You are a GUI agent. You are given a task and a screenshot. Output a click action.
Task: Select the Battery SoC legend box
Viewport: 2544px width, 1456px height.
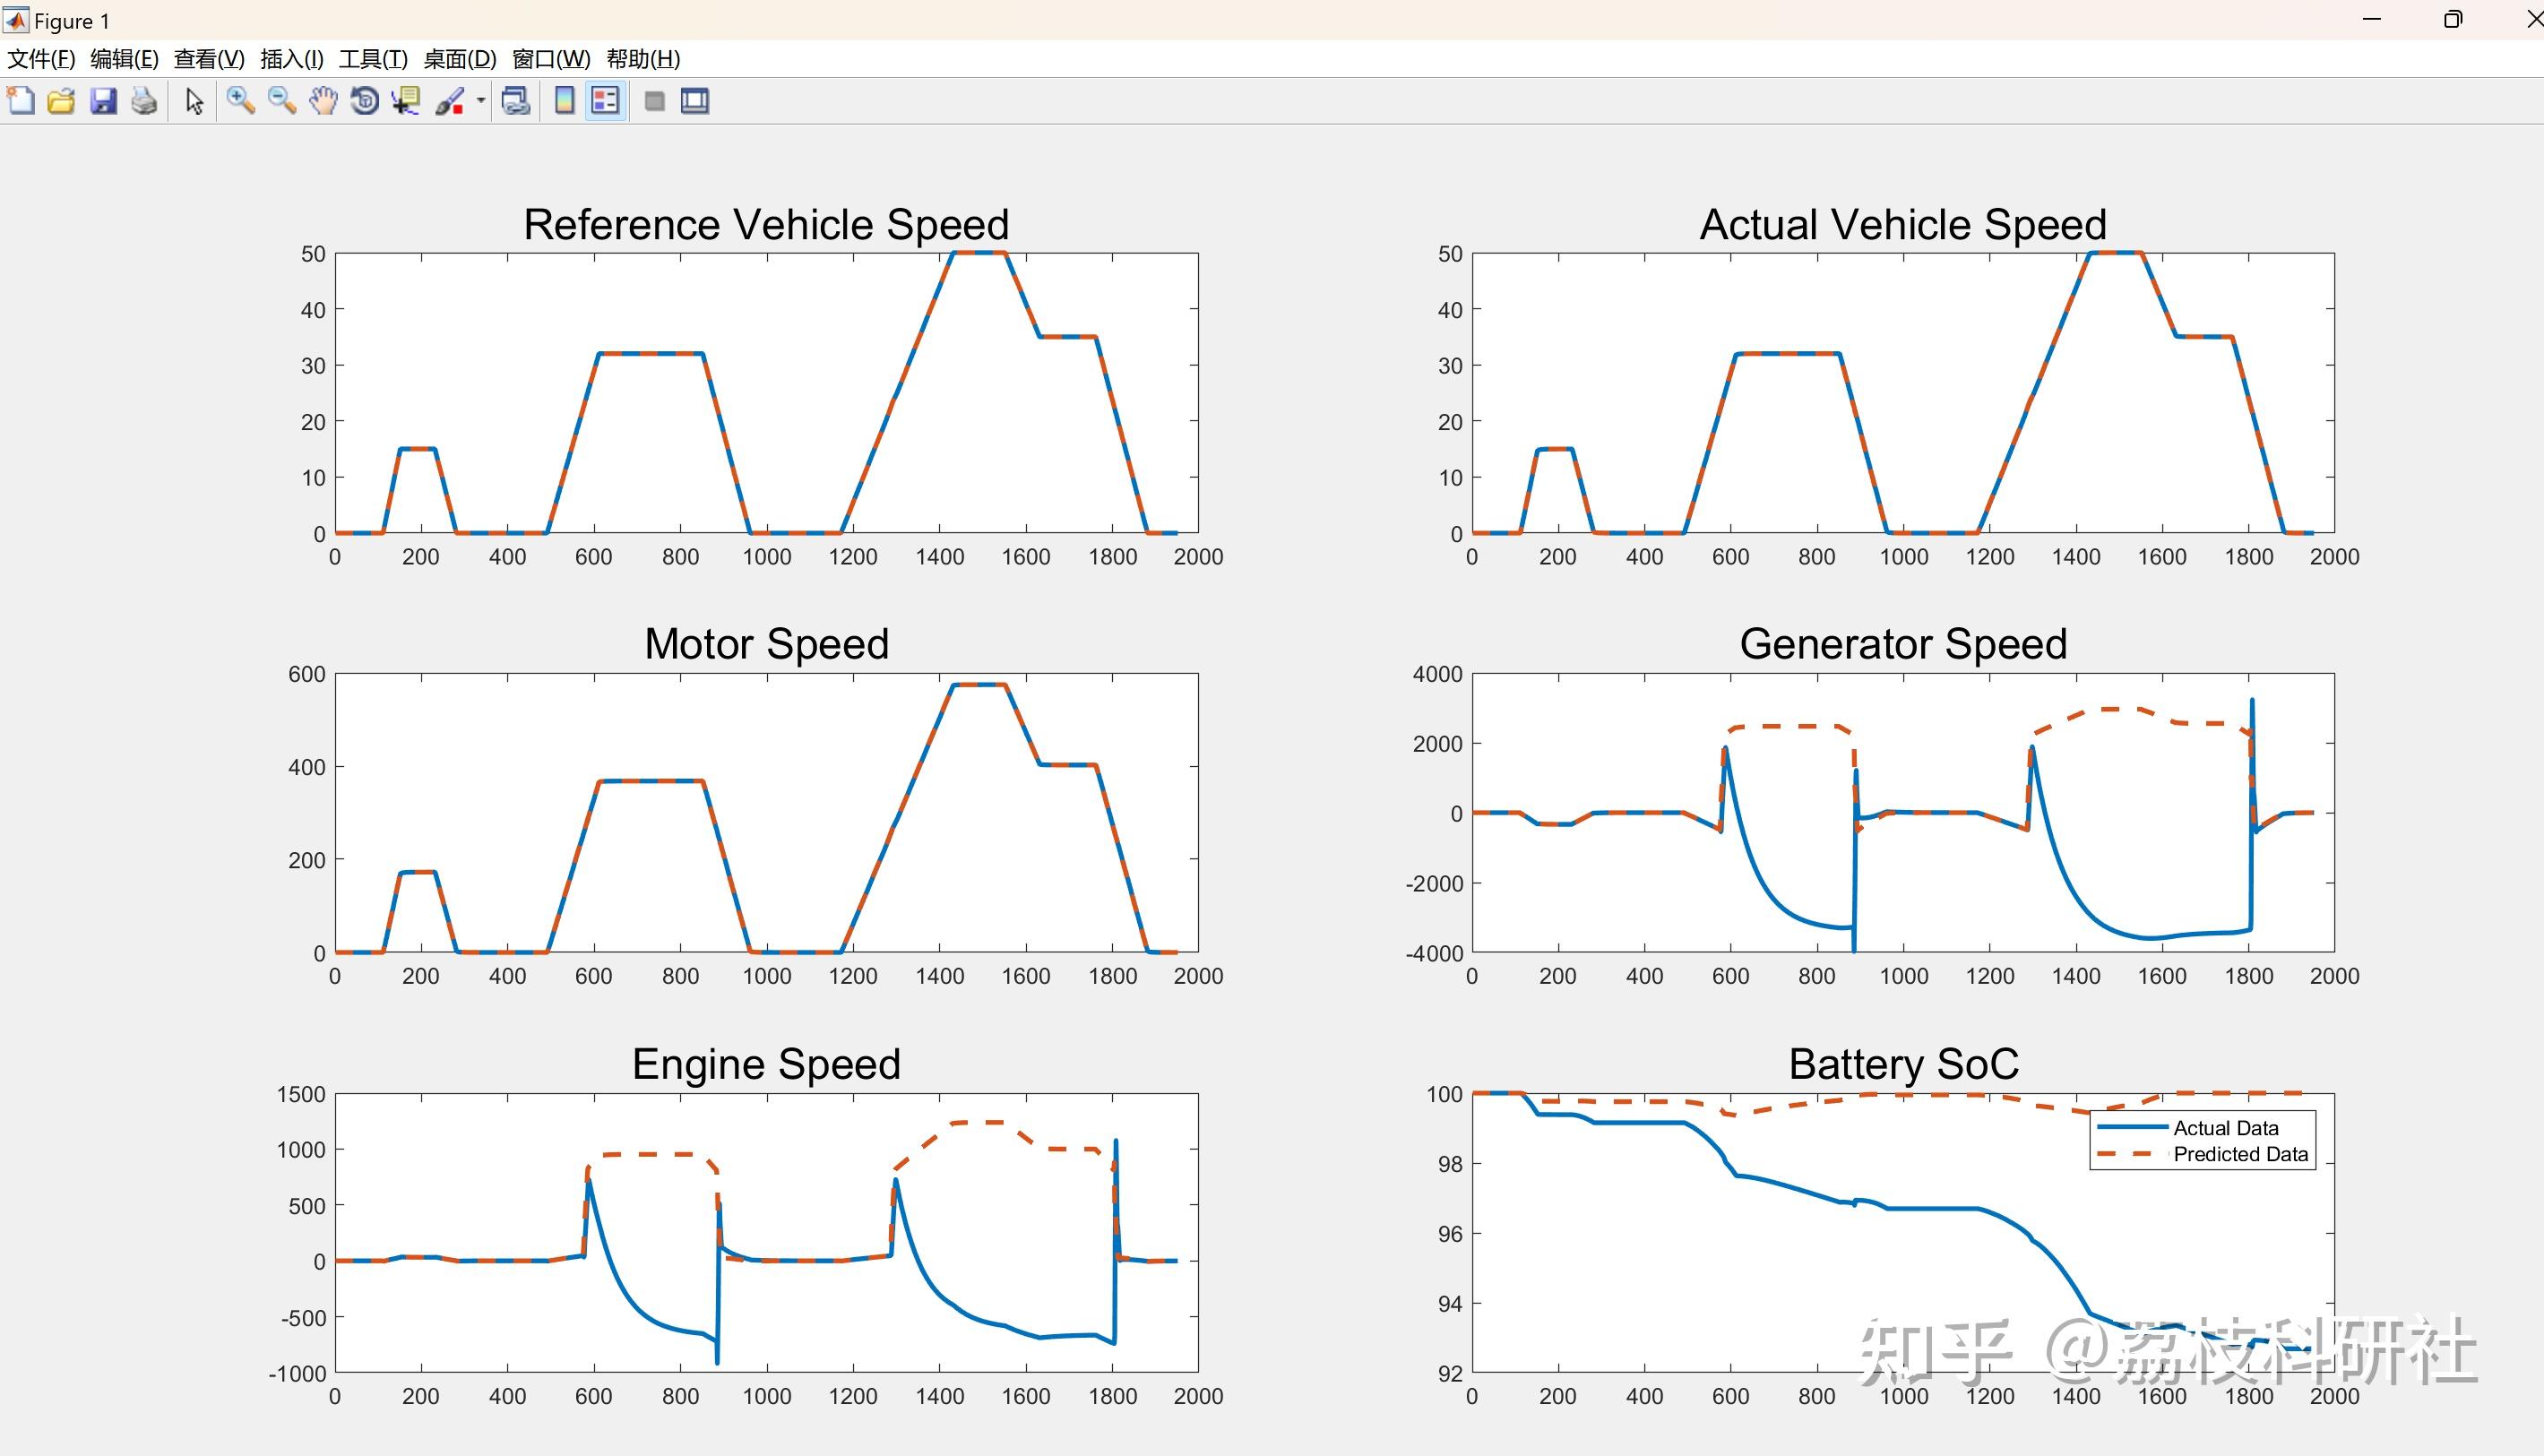point(2202,1140)
